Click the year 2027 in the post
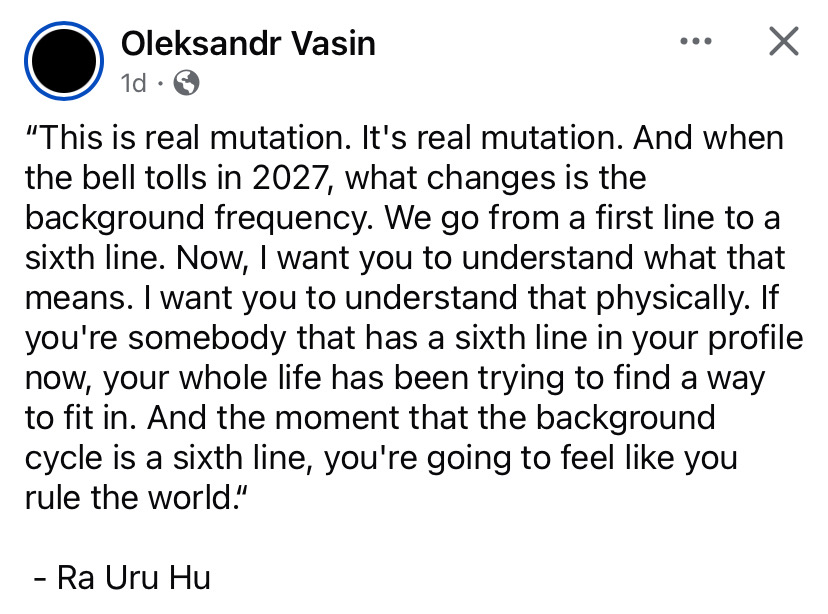Viewport: 828px width, 614px height. [292, 178]
